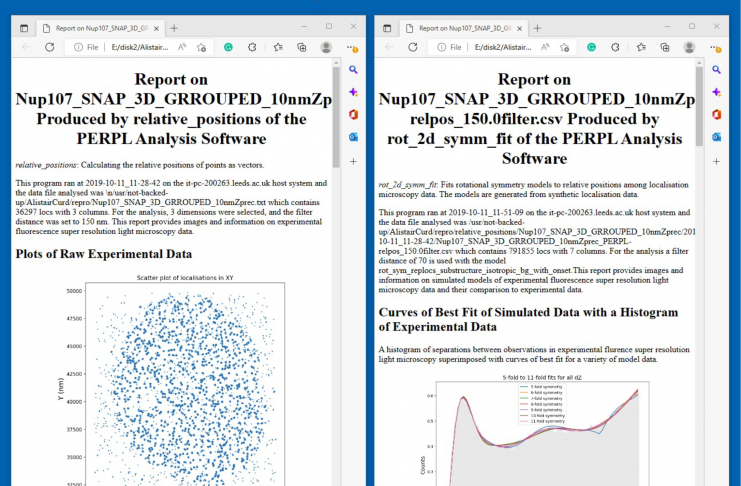Viewport: 741px width, 486px height.
Task: Add page to favorites in left window
Action: 201,47
